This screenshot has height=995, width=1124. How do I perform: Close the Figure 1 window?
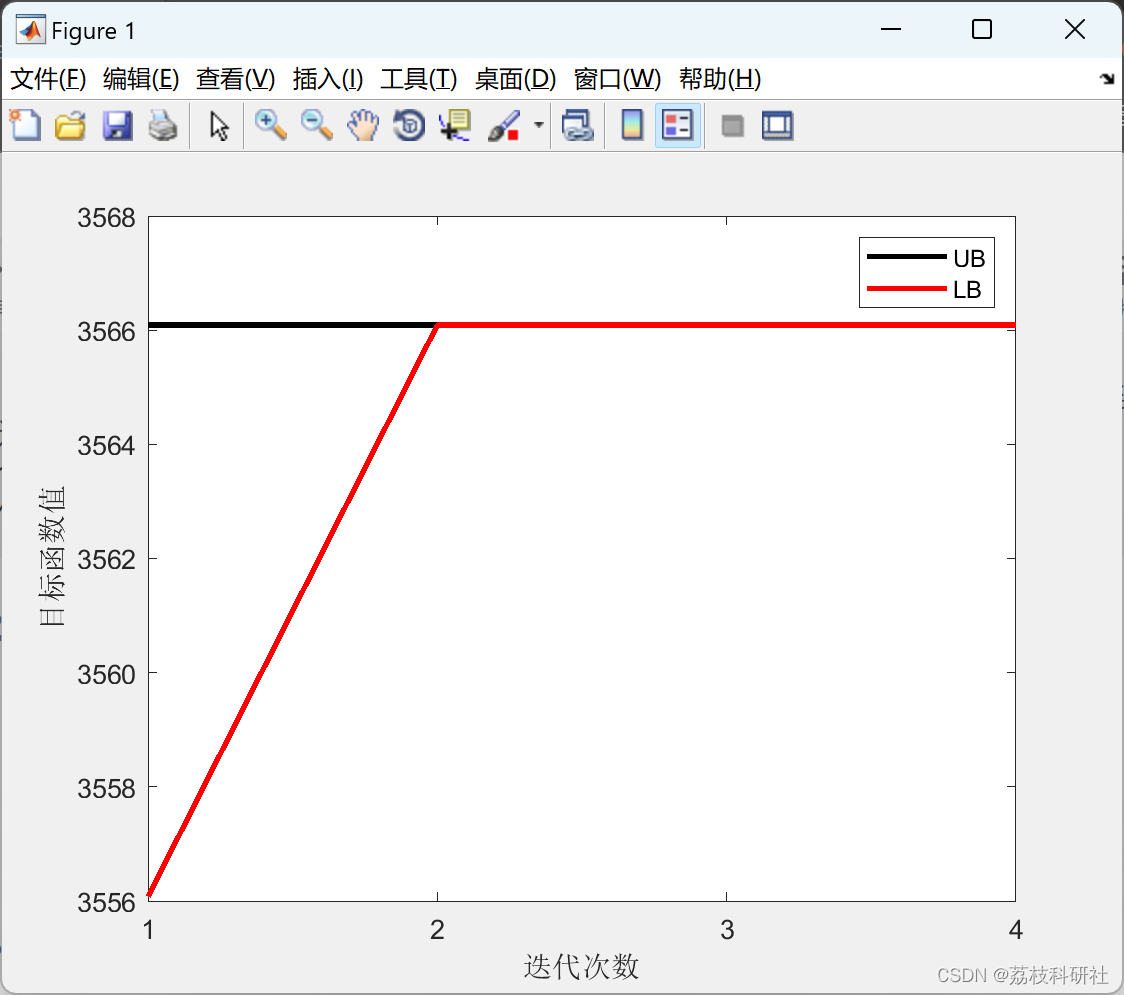[x=1075, y=29]
